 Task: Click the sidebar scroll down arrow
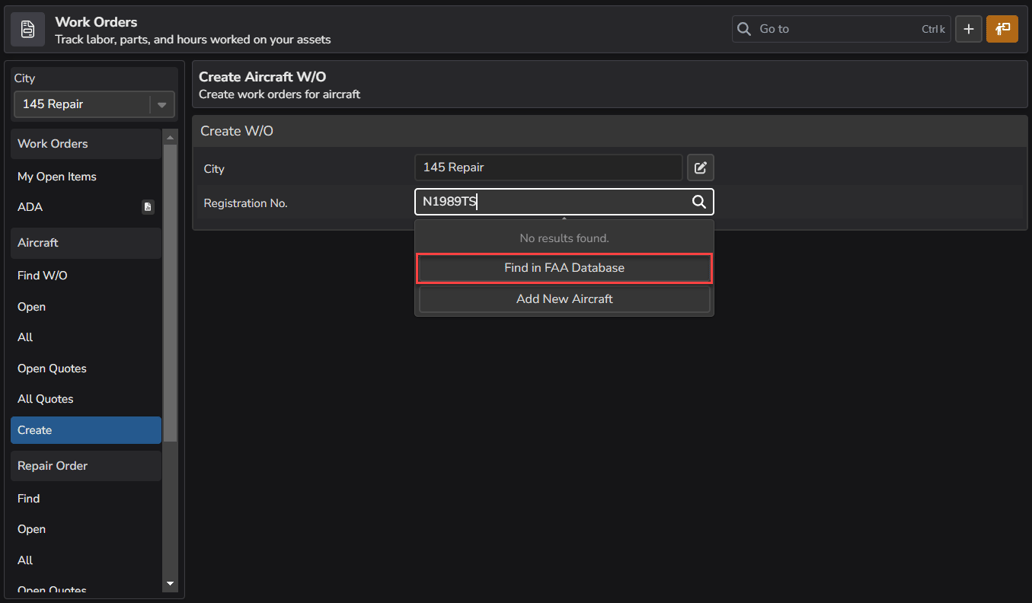click(170, 584)
